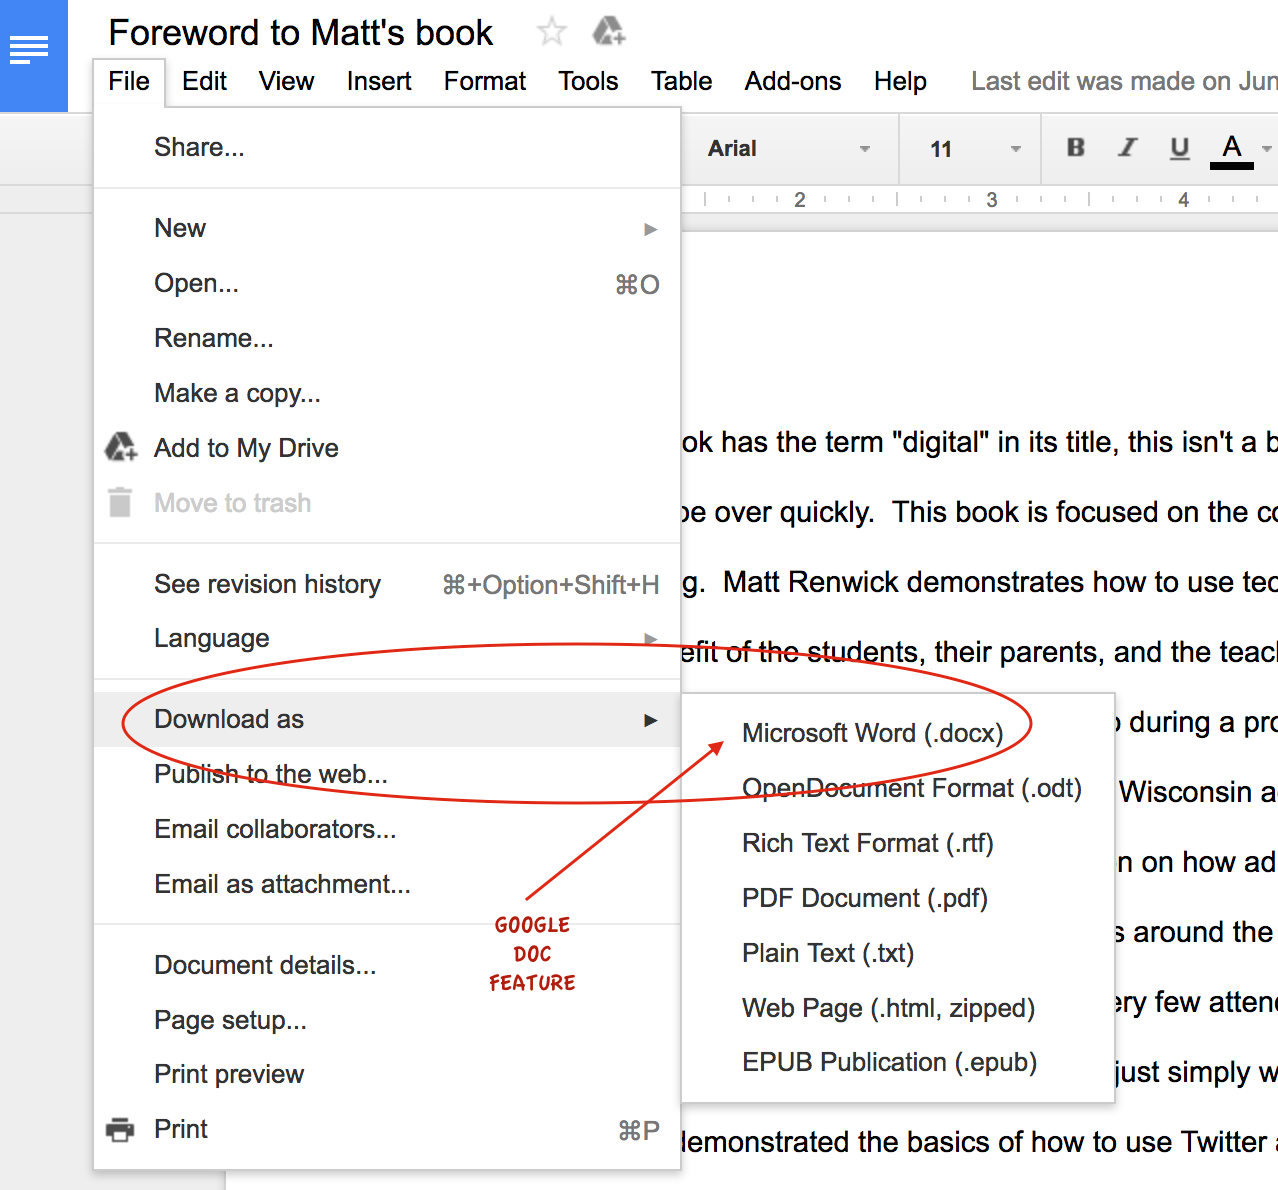
Task: Open the Format menu
Action: 484,81
